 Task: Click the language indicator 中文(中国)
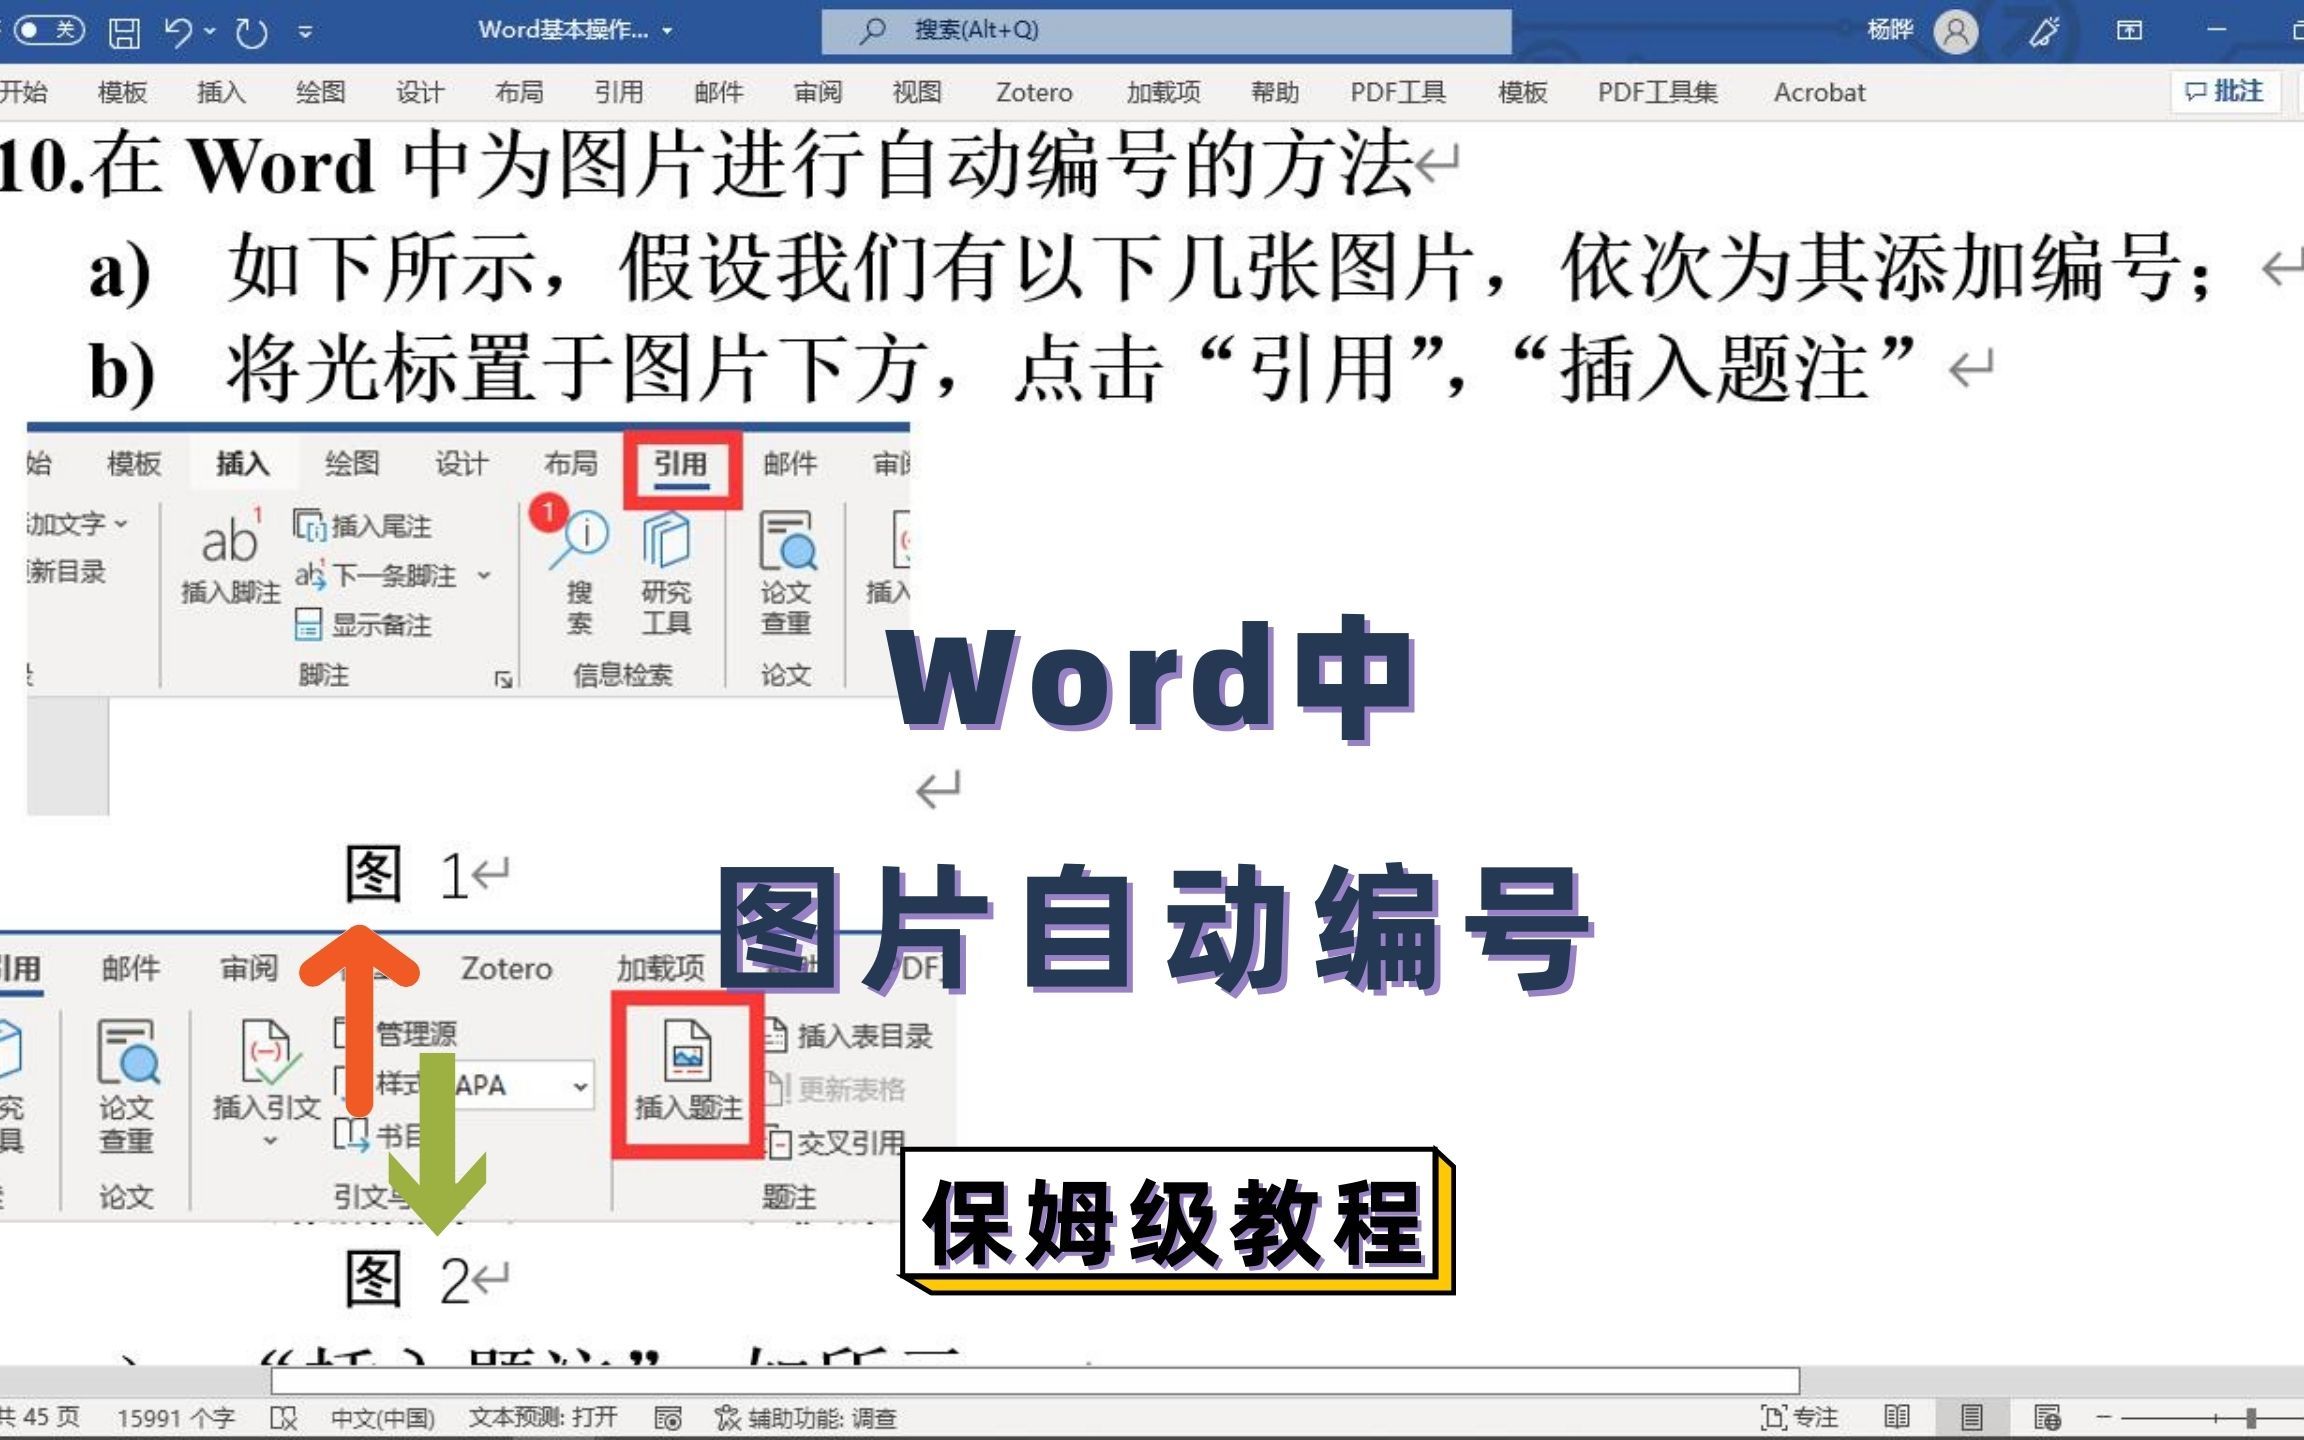(x=383, y=1418)
